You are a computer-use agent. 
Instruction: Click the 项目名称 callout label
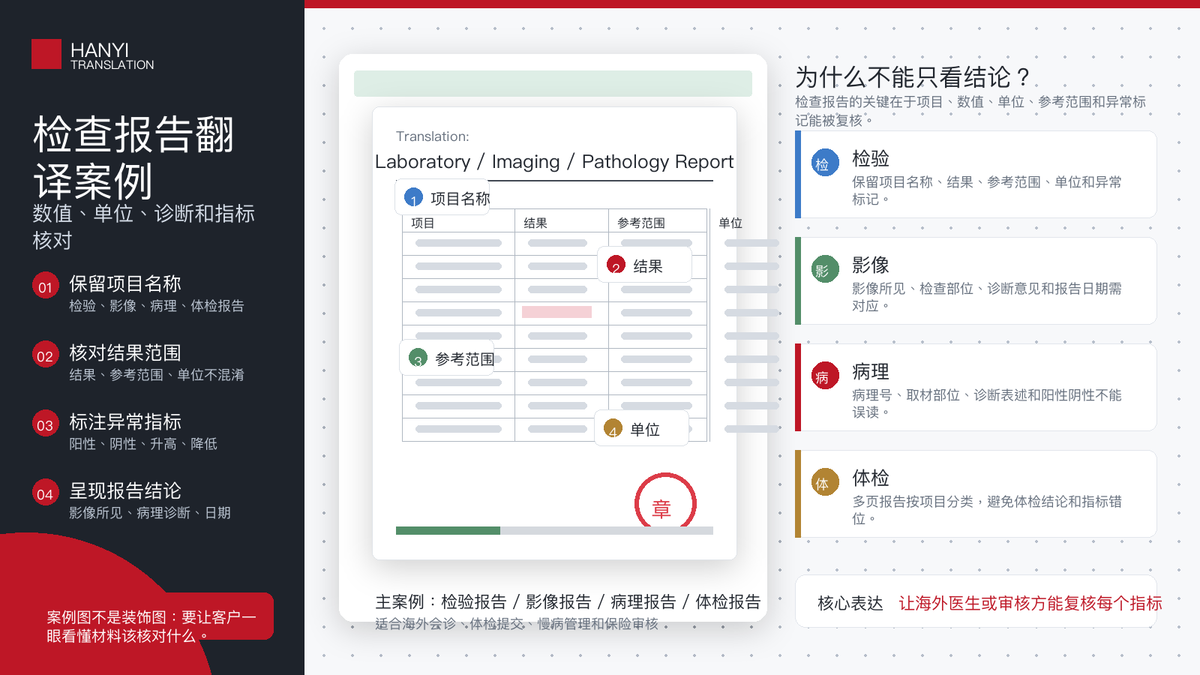tap(461, 198)
